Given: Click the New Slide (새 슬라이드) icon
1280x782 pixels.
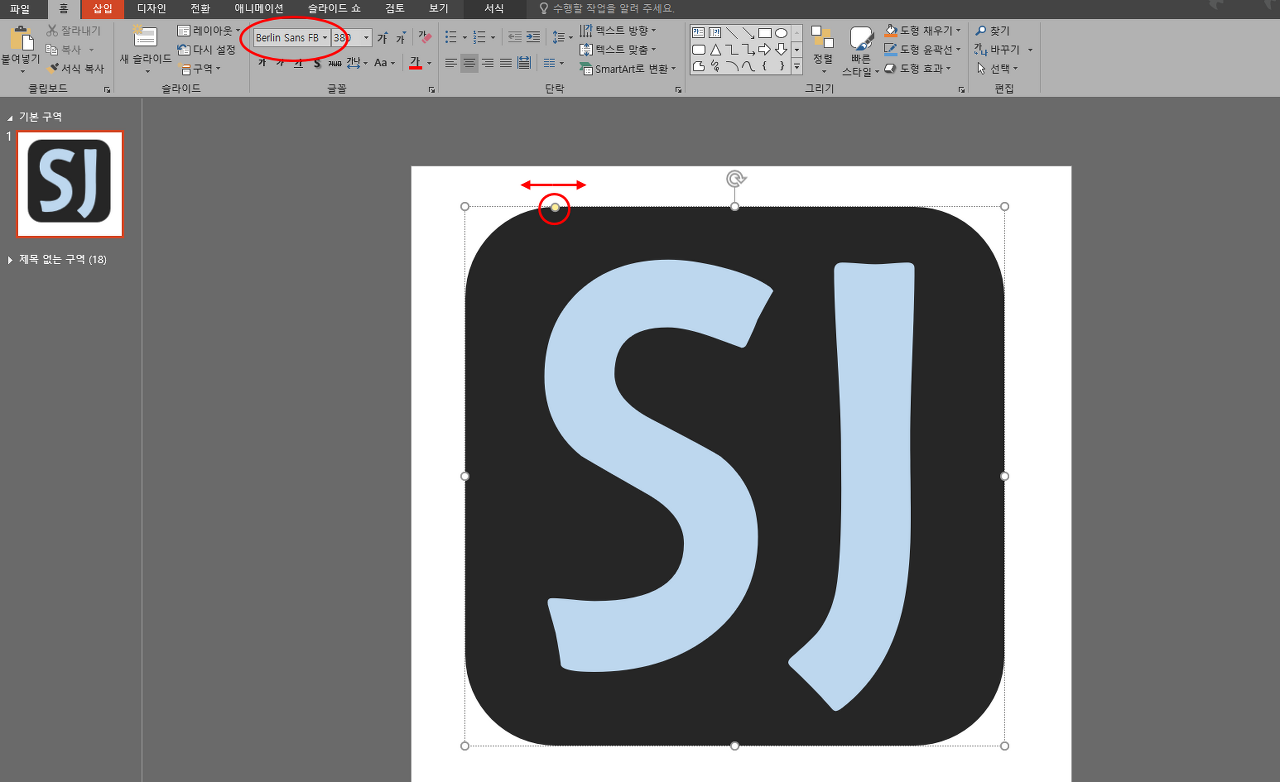Looking at the screenshot, I should tap(145, 37).
